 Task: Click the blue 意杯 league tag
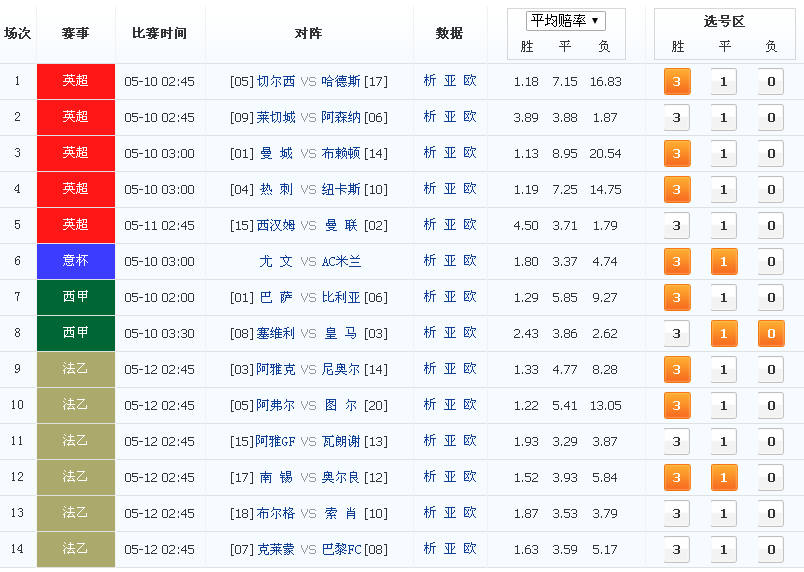[76, 261]
